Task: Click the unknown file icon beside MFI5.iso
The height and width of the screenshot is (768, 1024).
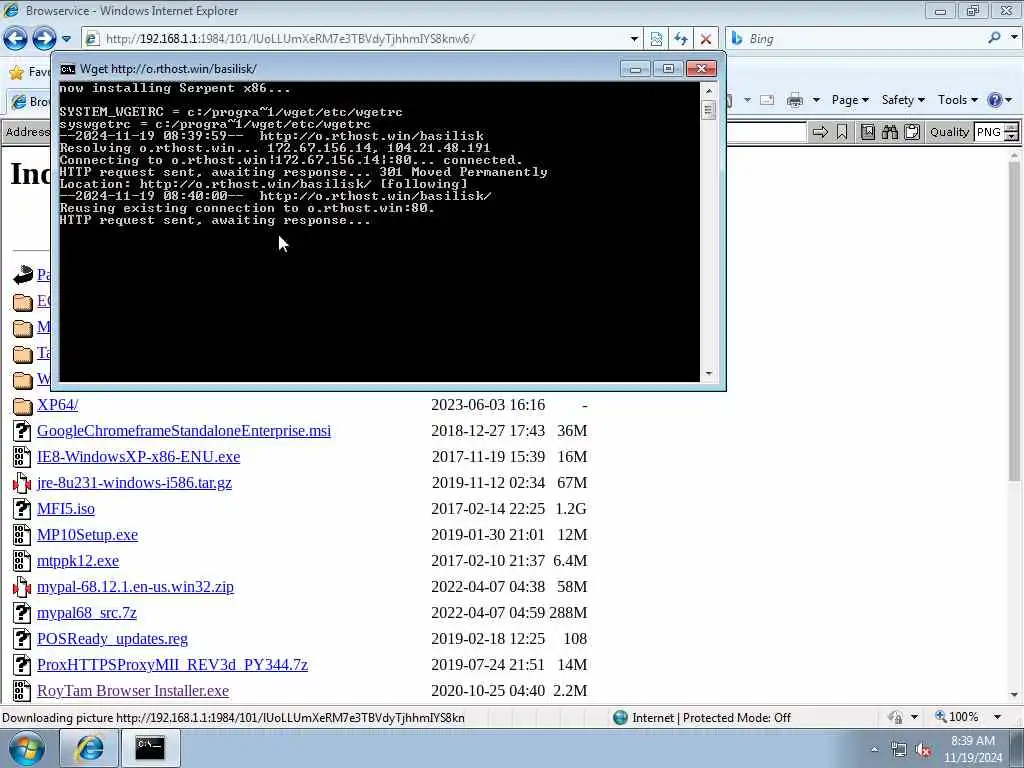Action: click(x=22, y=509)
